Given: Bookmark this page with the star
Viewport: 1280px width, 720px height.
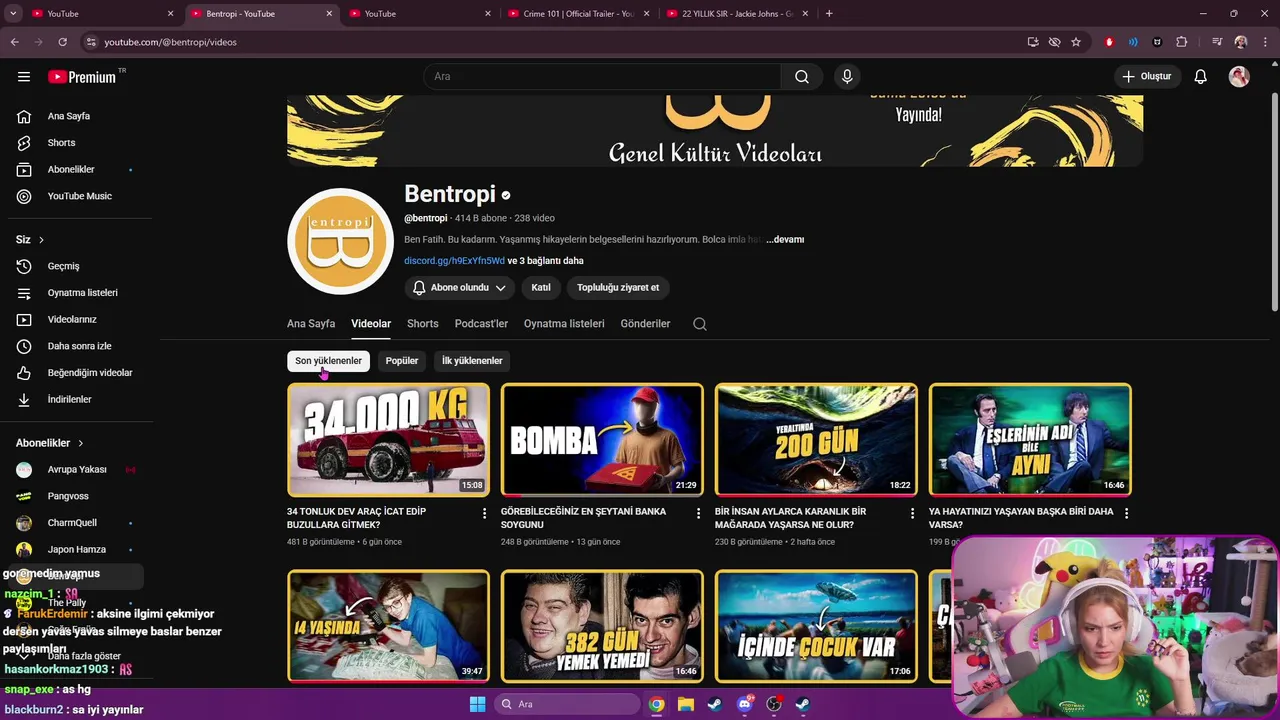Looking at the screenshot, I should coord(1076,42).
